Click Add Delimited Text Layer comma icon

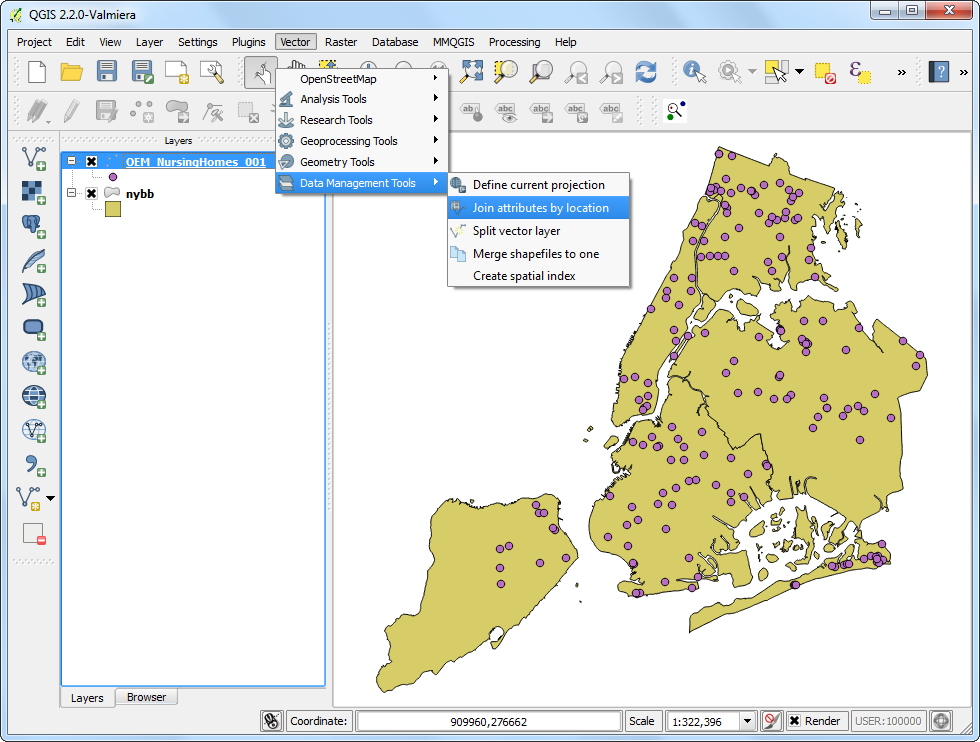coord(34,465)
